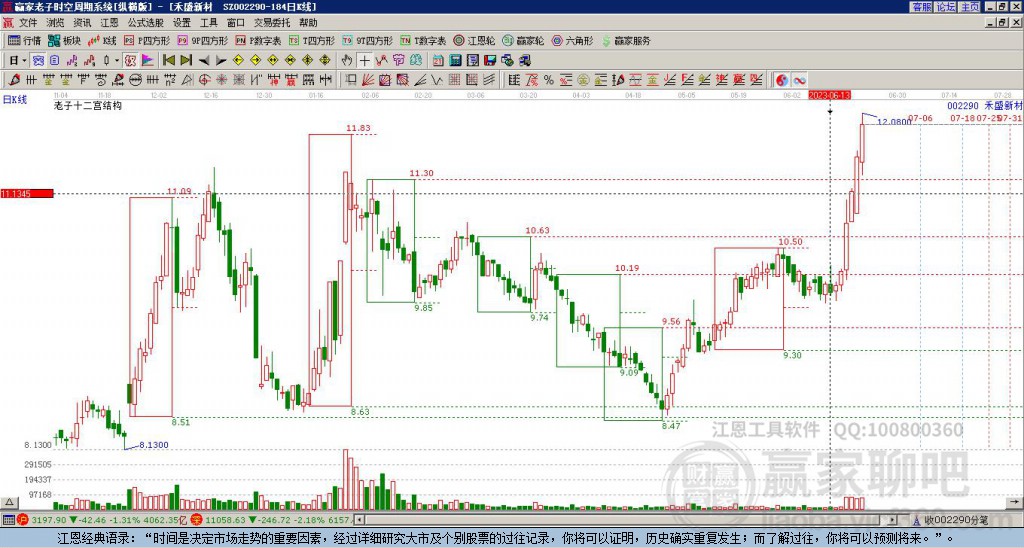Select the gold coin circle tool
1024x548 pixels.
tap(583, 80)
